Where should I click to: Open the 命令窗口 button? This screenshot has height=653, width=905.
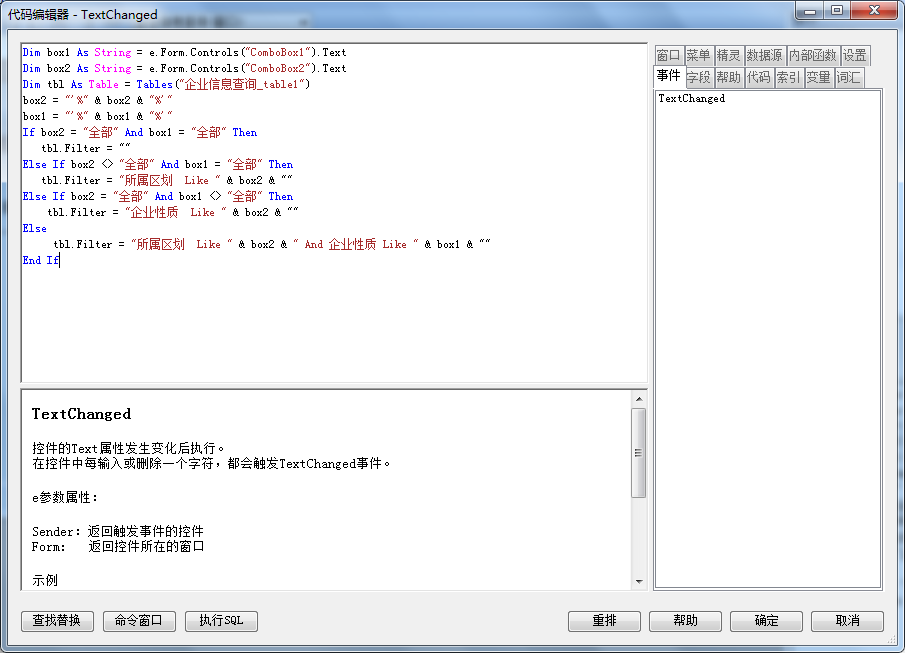coord(139,621)
